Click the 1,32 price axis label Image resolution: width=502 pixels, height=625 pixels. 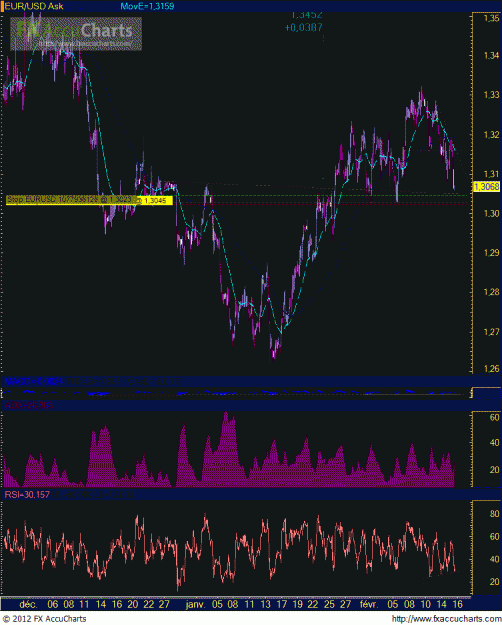(491, 134)
